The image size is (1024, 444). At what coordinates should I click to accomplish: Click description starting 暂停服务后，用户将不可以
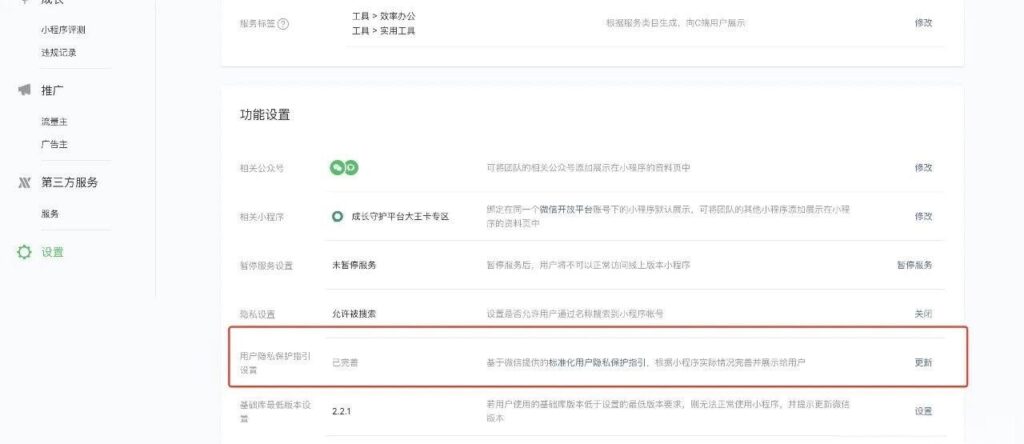(588, 265)
